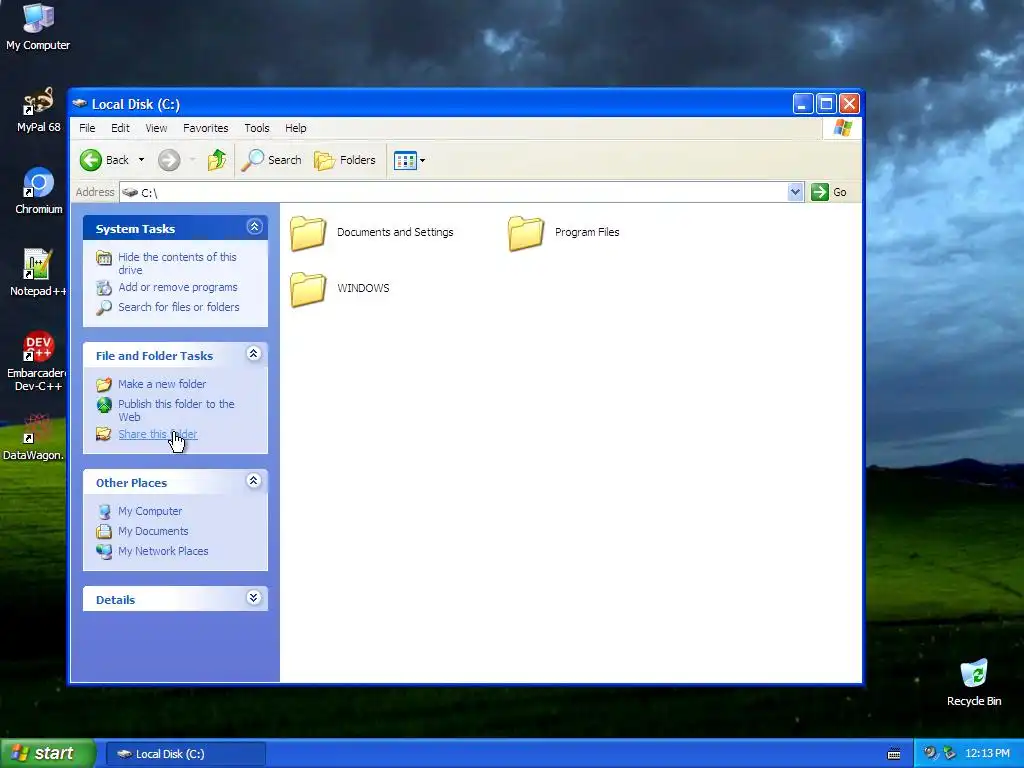The width and height of the screenshot is (1024, 768).
Task: Open My Documents in Other Places
Action: (153, 531)
